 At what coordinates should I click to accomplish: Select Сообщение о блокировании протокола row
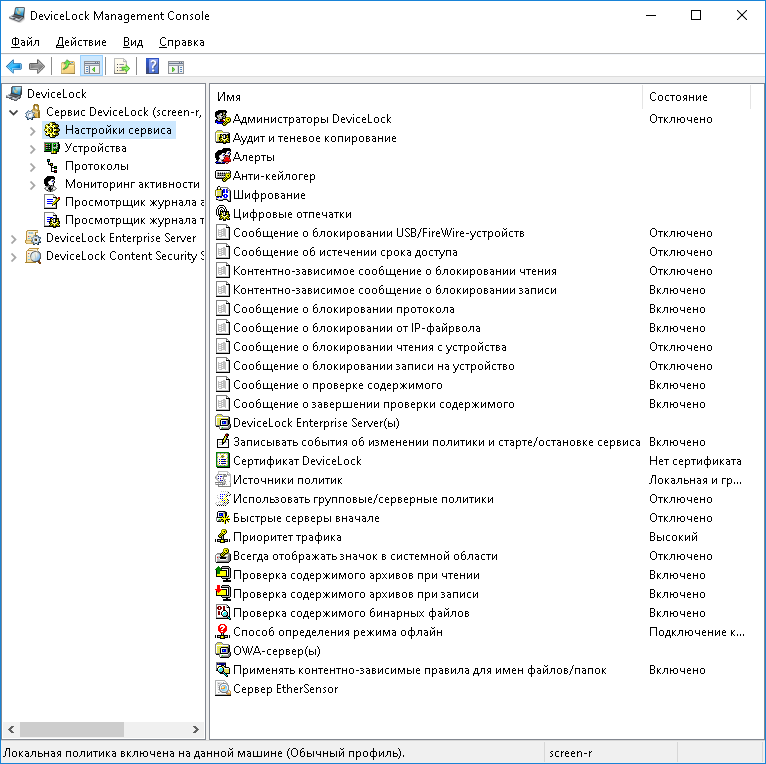click(343, 309)
